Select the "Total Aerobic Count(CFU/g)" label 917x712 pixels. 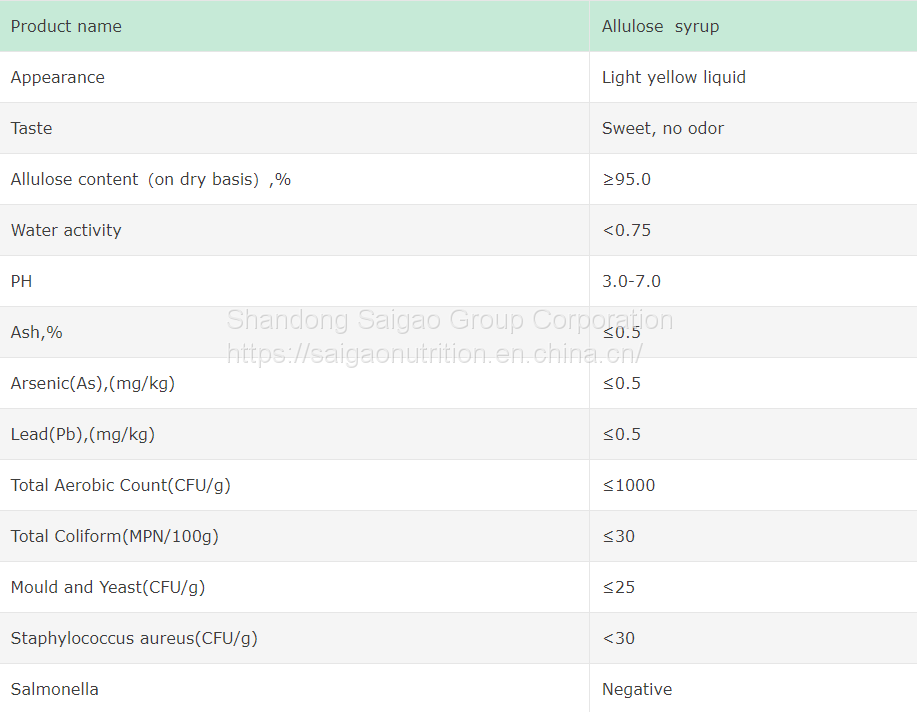121,486
